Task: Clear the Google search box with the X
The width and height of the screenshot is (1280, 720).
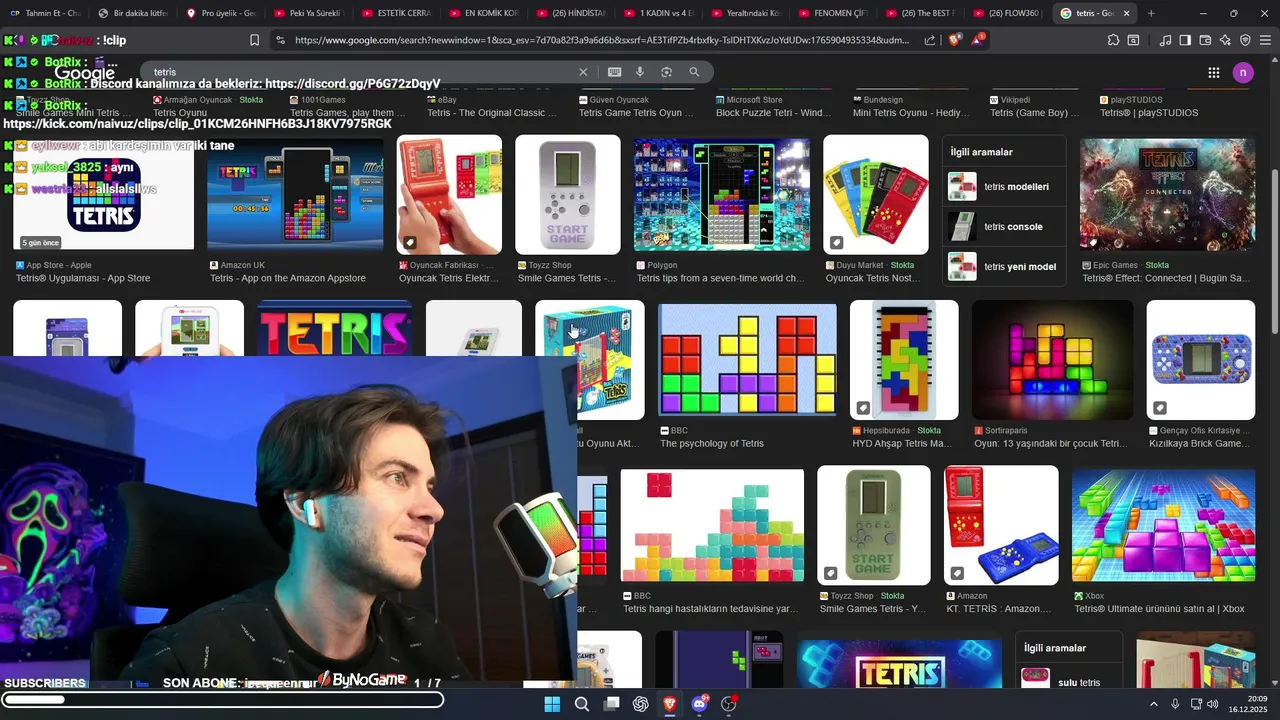Action: [x=583, y=72]
